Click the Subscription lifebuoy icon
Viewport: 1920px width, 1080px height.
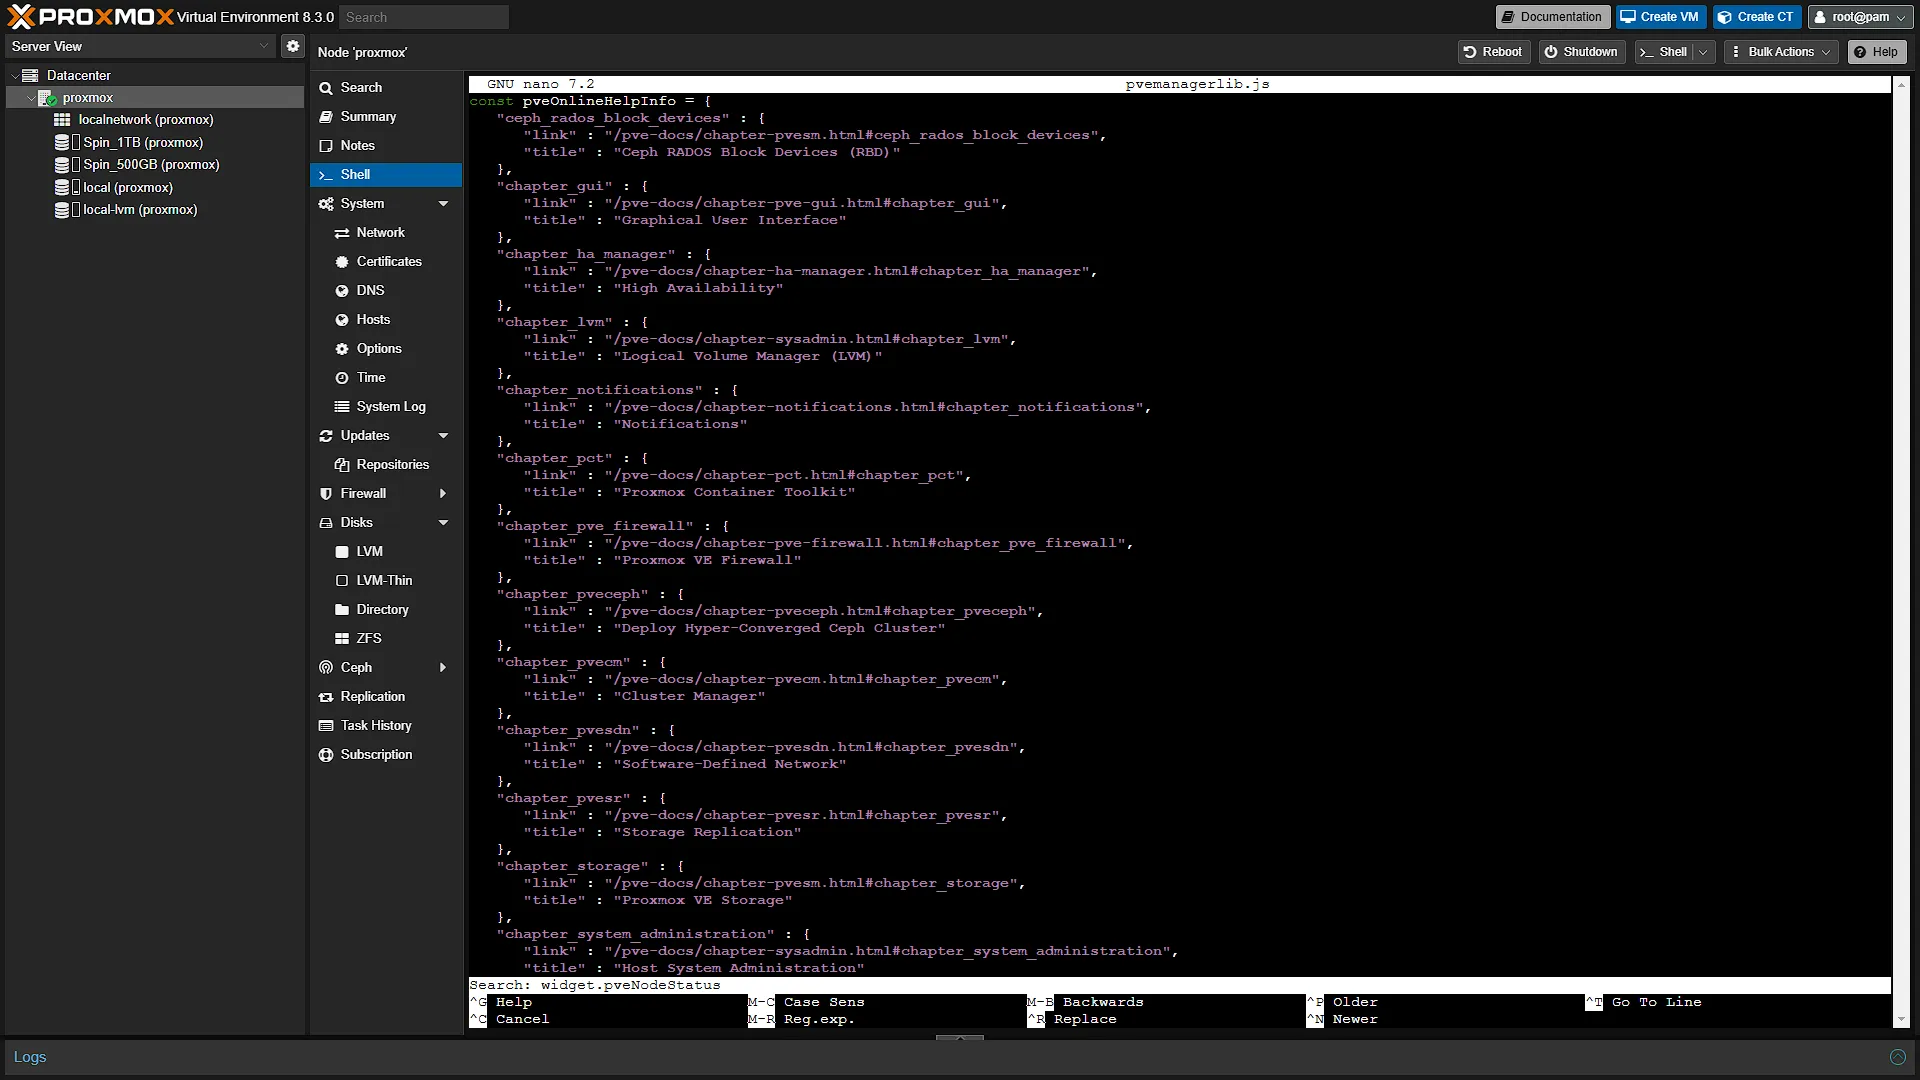tap(326, 755)
